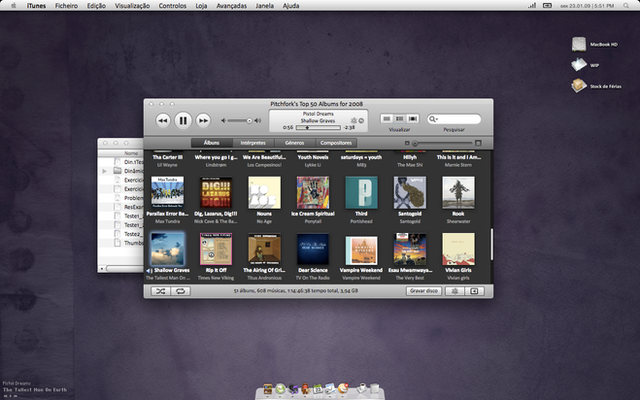Image resolution: width=640 pixels, height=400 pixels.
Task: Select the Dig, Lazarus, Dig!!! album cover
Action: (216, 193)
